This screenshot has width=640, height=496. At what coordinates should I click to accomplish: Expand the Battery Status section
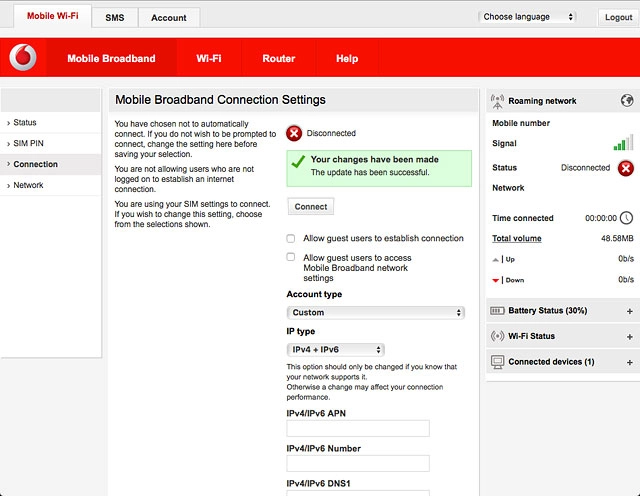(629, 311)
